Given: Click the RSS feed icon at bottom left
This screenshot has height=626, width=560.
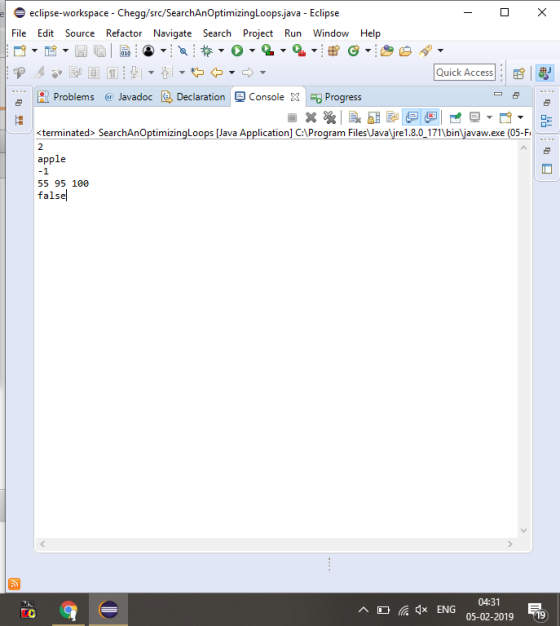Looking at the screenshot, I should [x=14, y=584].
